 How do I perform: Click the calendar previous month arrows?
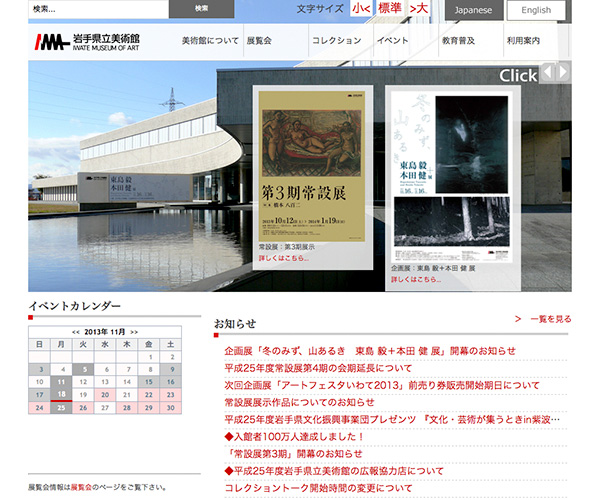[x=75, y=331]
